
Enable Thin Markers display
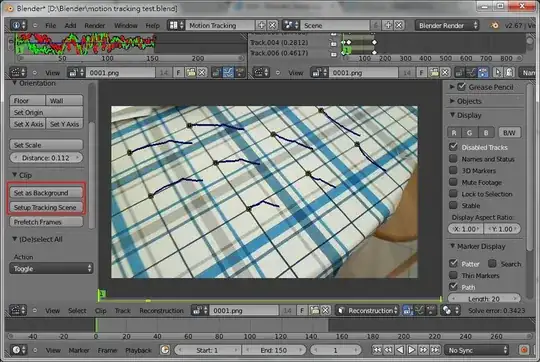click(454, 275)
